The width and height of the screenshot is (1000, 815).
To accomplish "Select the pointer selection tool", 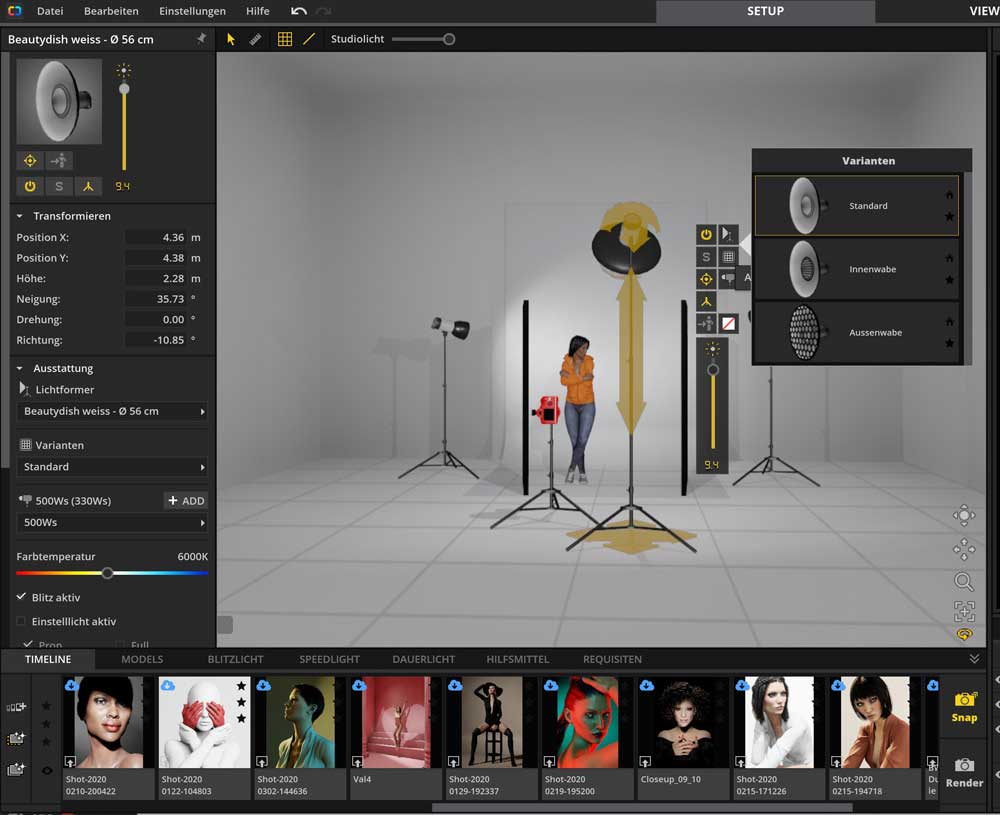I will (231, 39).
